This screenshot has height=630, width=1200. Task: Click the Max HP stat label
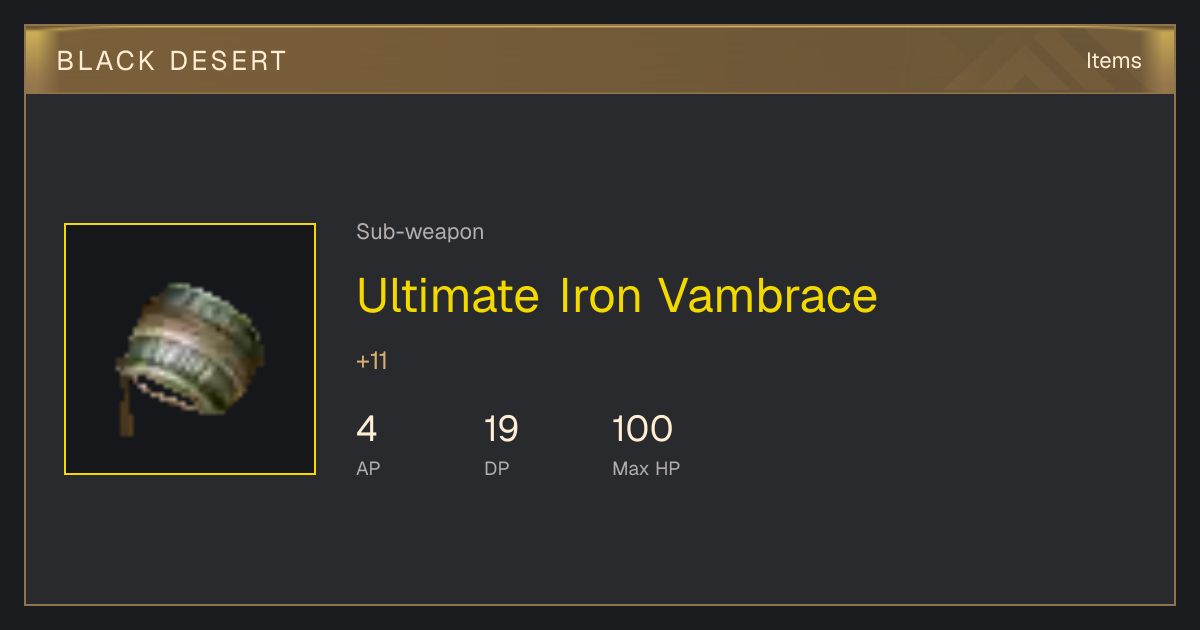pos(646,468)
